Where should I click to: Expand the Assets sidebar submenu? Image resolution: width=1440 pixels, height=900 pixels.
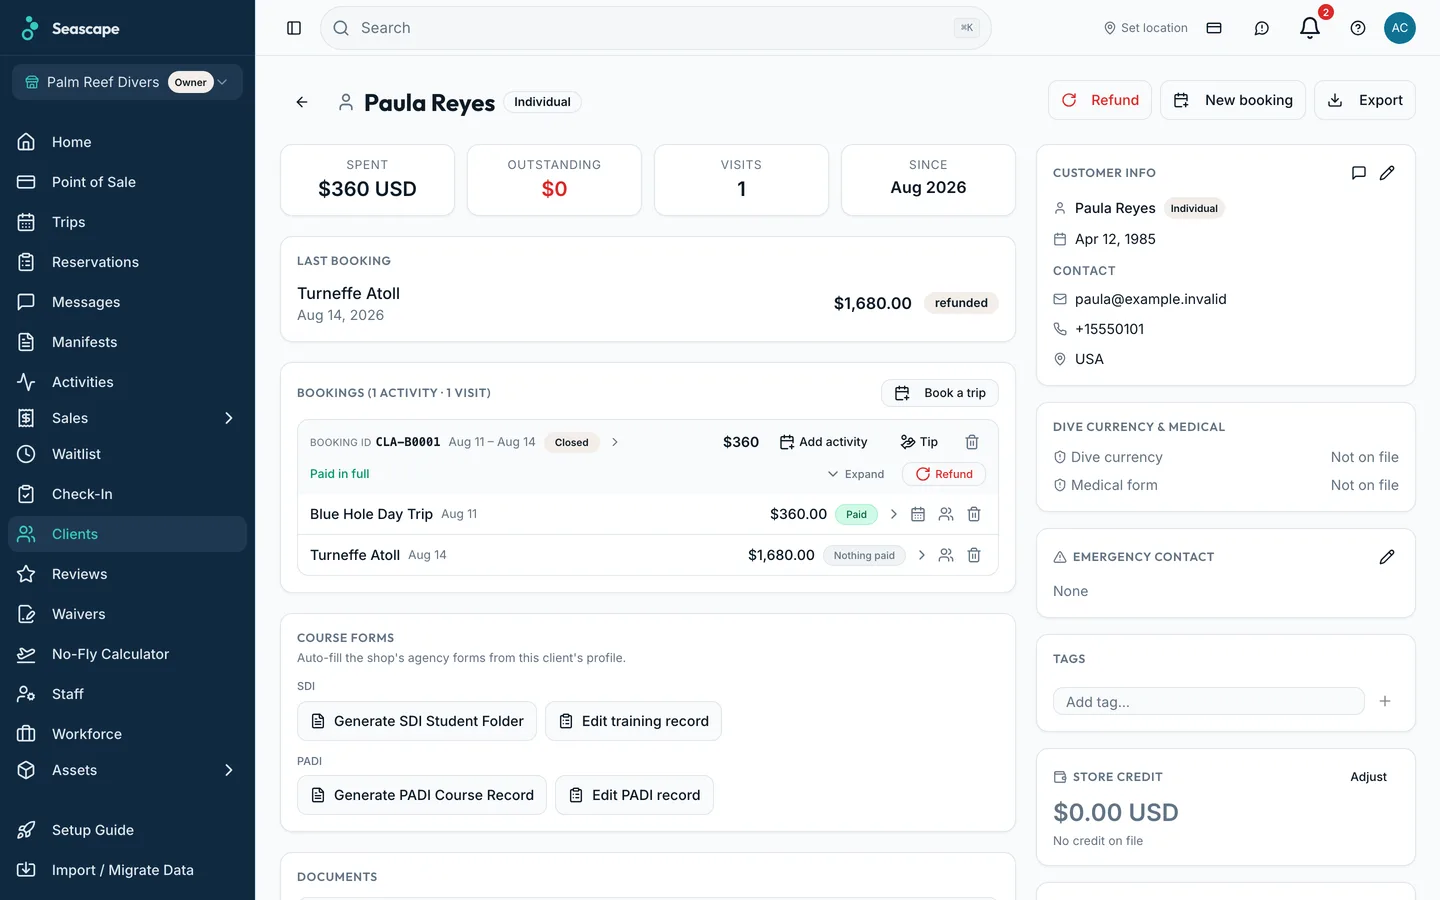point(229,770)
